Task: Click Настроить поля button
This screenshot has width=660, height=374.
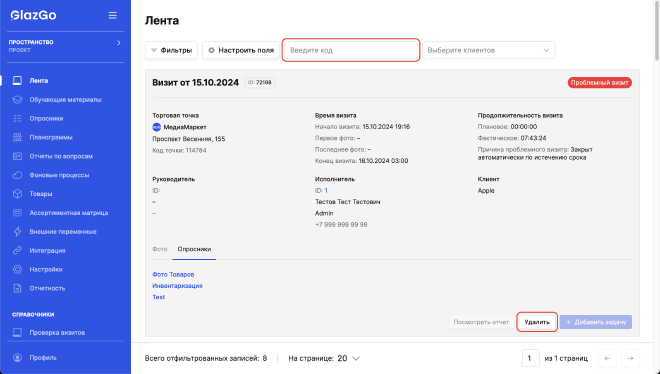Action: [241, 50]
